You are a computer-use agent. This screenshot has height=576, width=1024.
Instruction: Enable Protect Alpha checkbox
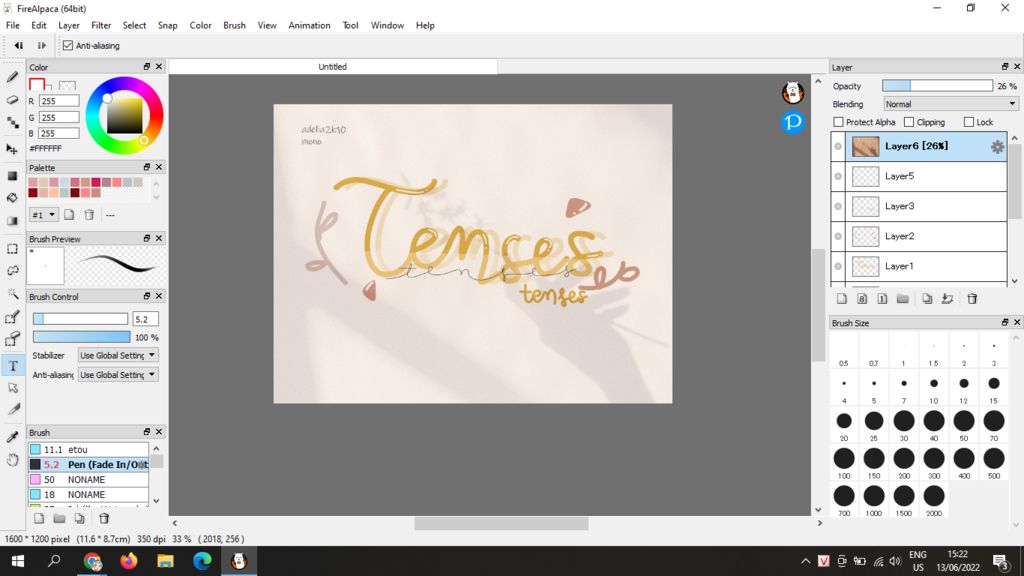coord(839,122)
